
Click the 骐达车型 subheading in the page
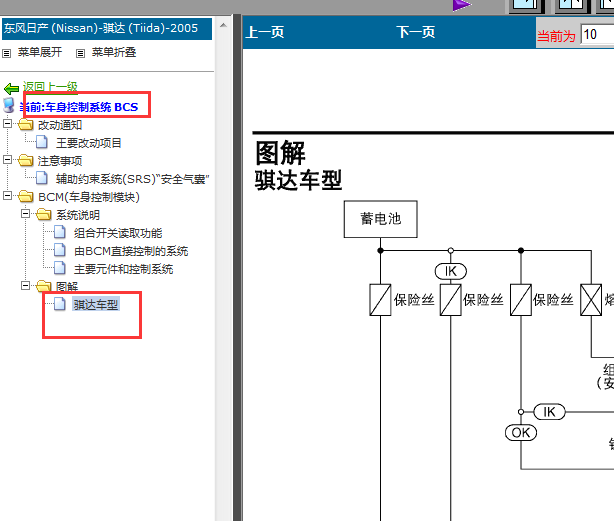click(298, 180)
